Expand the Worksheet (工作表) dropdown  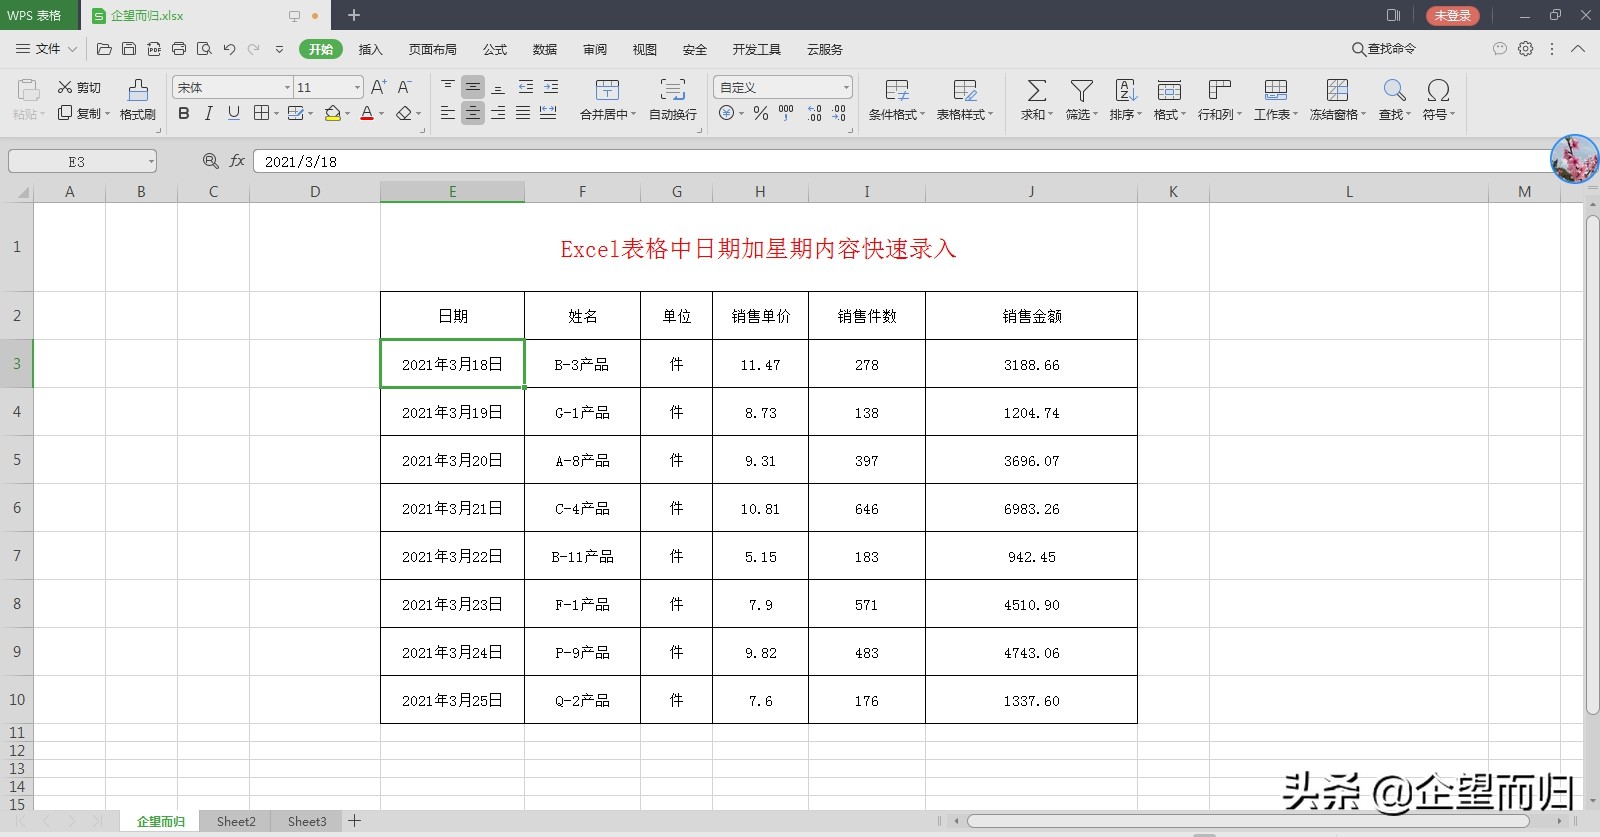tap(1295, 115)
